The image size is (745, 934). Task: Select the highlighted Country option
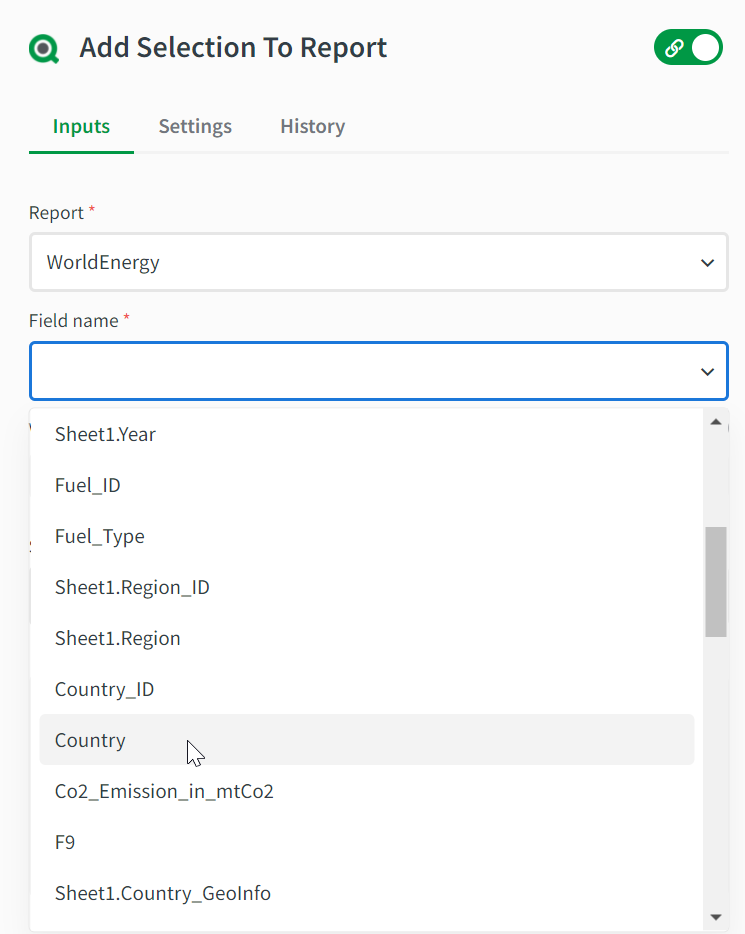pos(90,740)
